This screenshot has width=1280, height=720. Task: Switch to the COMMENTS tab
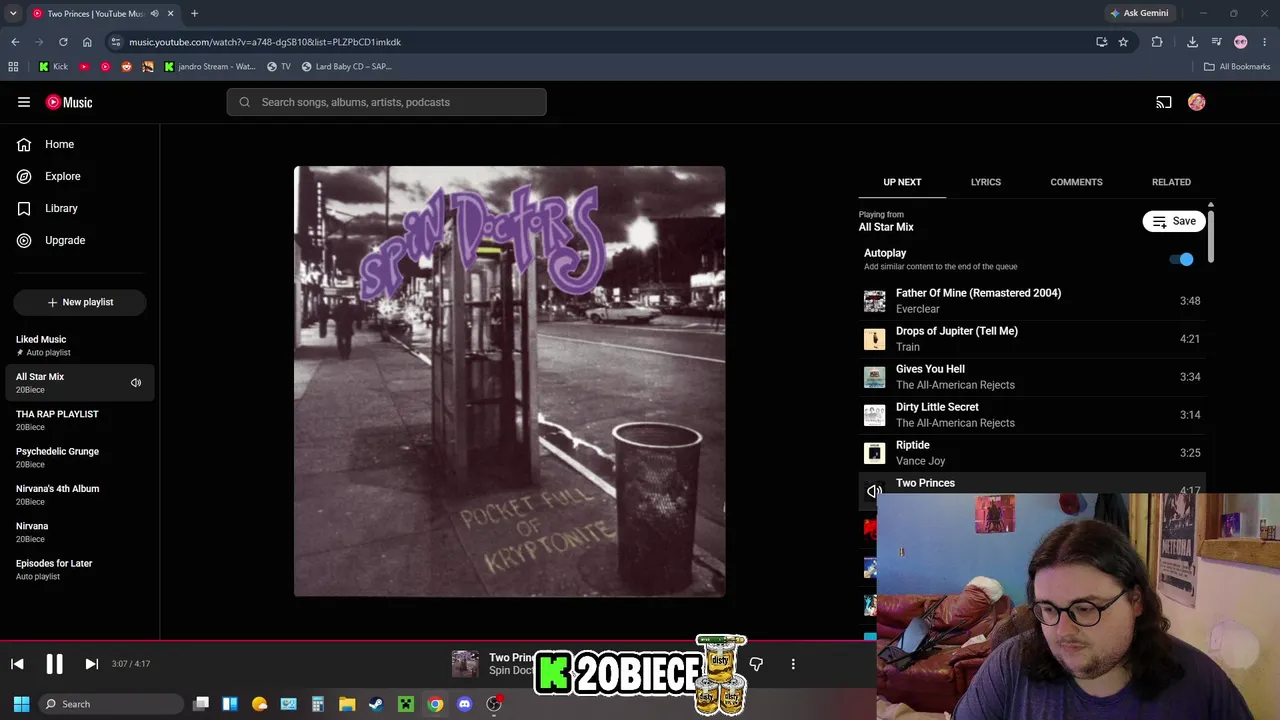point(1076,182)
